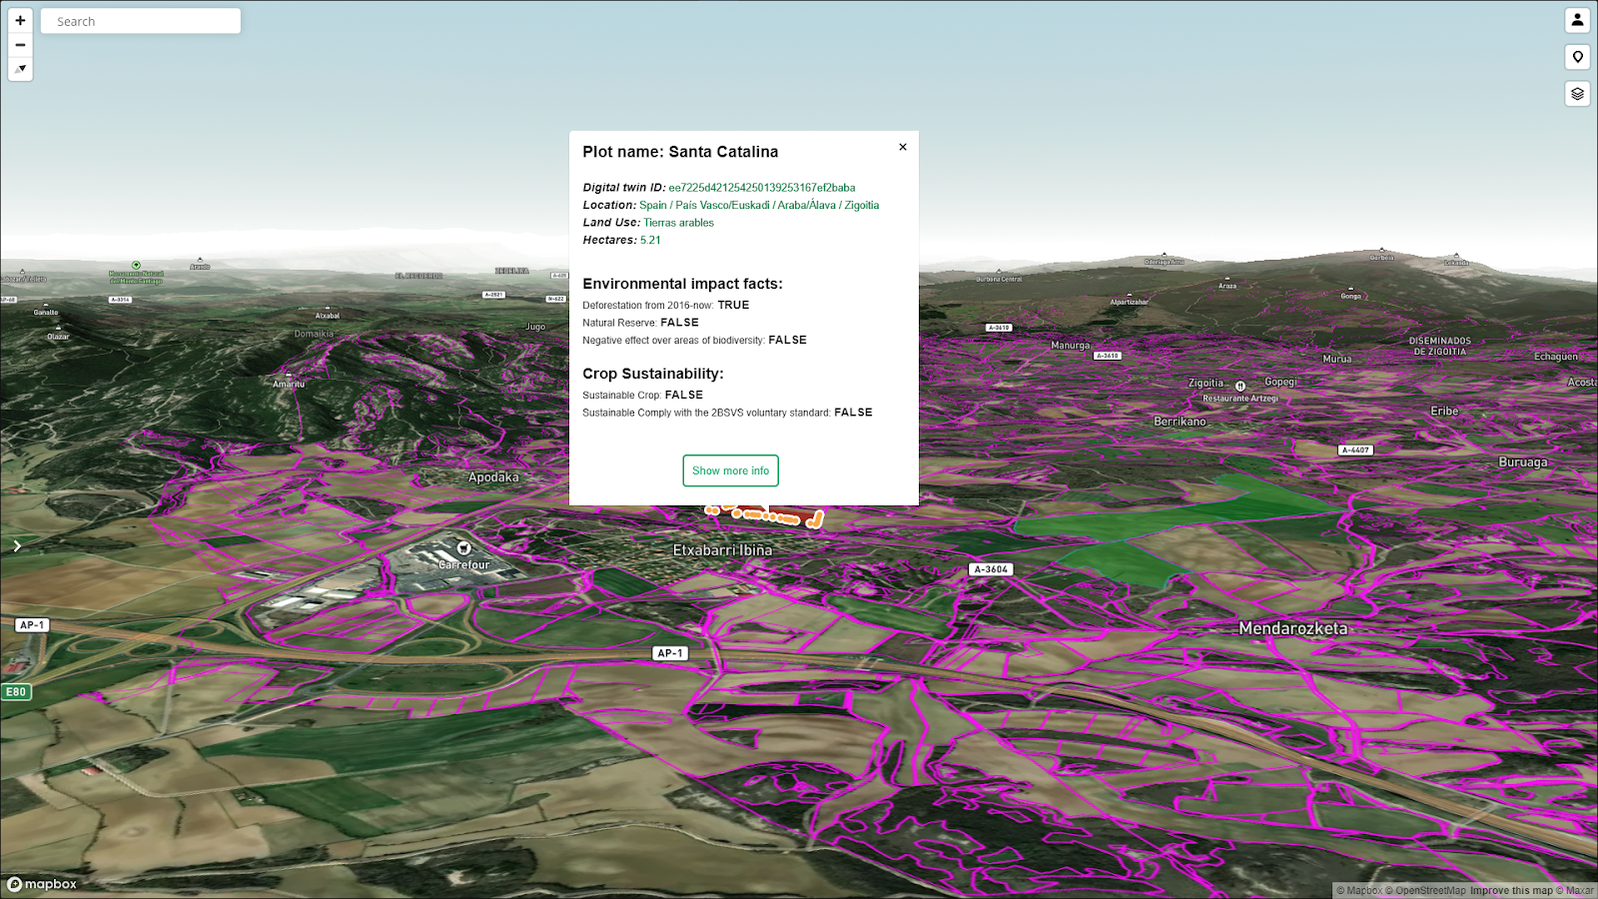
Task: Click Improve this map link
Action: tap(1511, 891)
